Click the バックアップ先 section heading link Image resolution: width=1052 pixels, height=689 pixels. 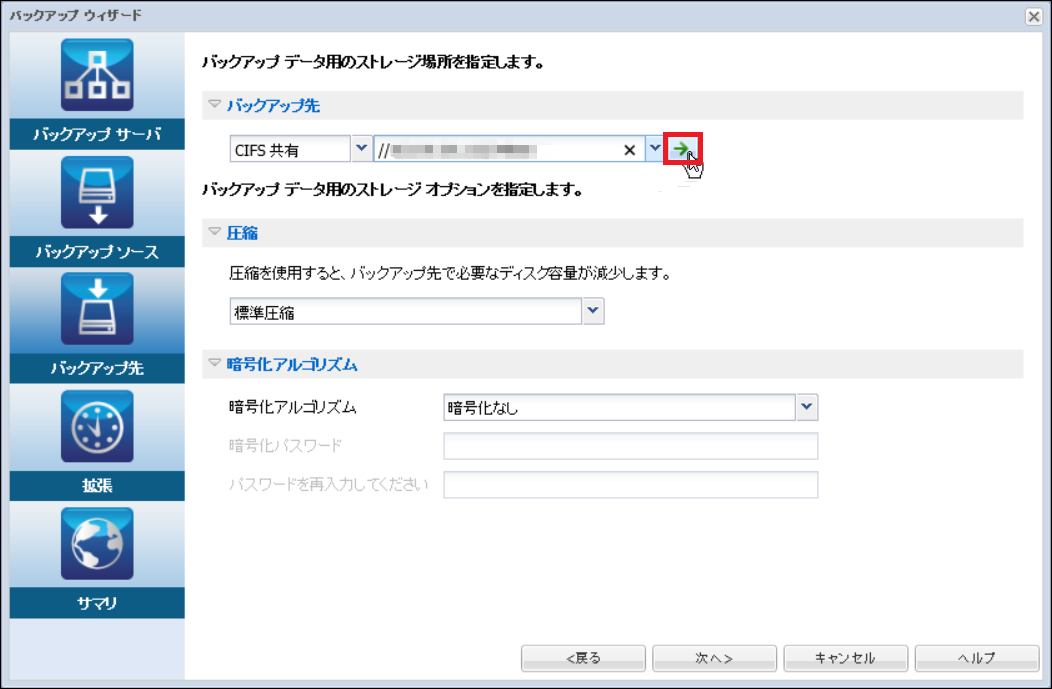[x=273, y=105]
